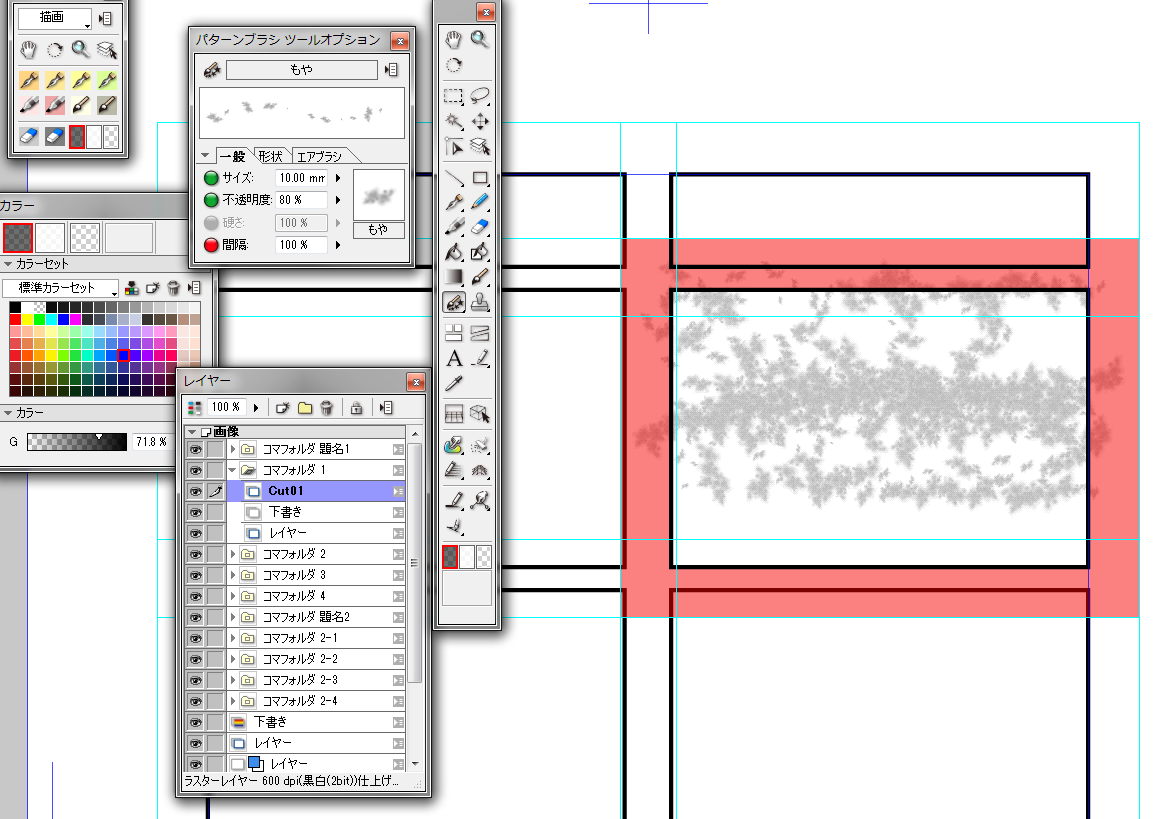Click the Lock Layer padlock icon
This screenshot has height=819, width=1161.
tap(356, 407)
